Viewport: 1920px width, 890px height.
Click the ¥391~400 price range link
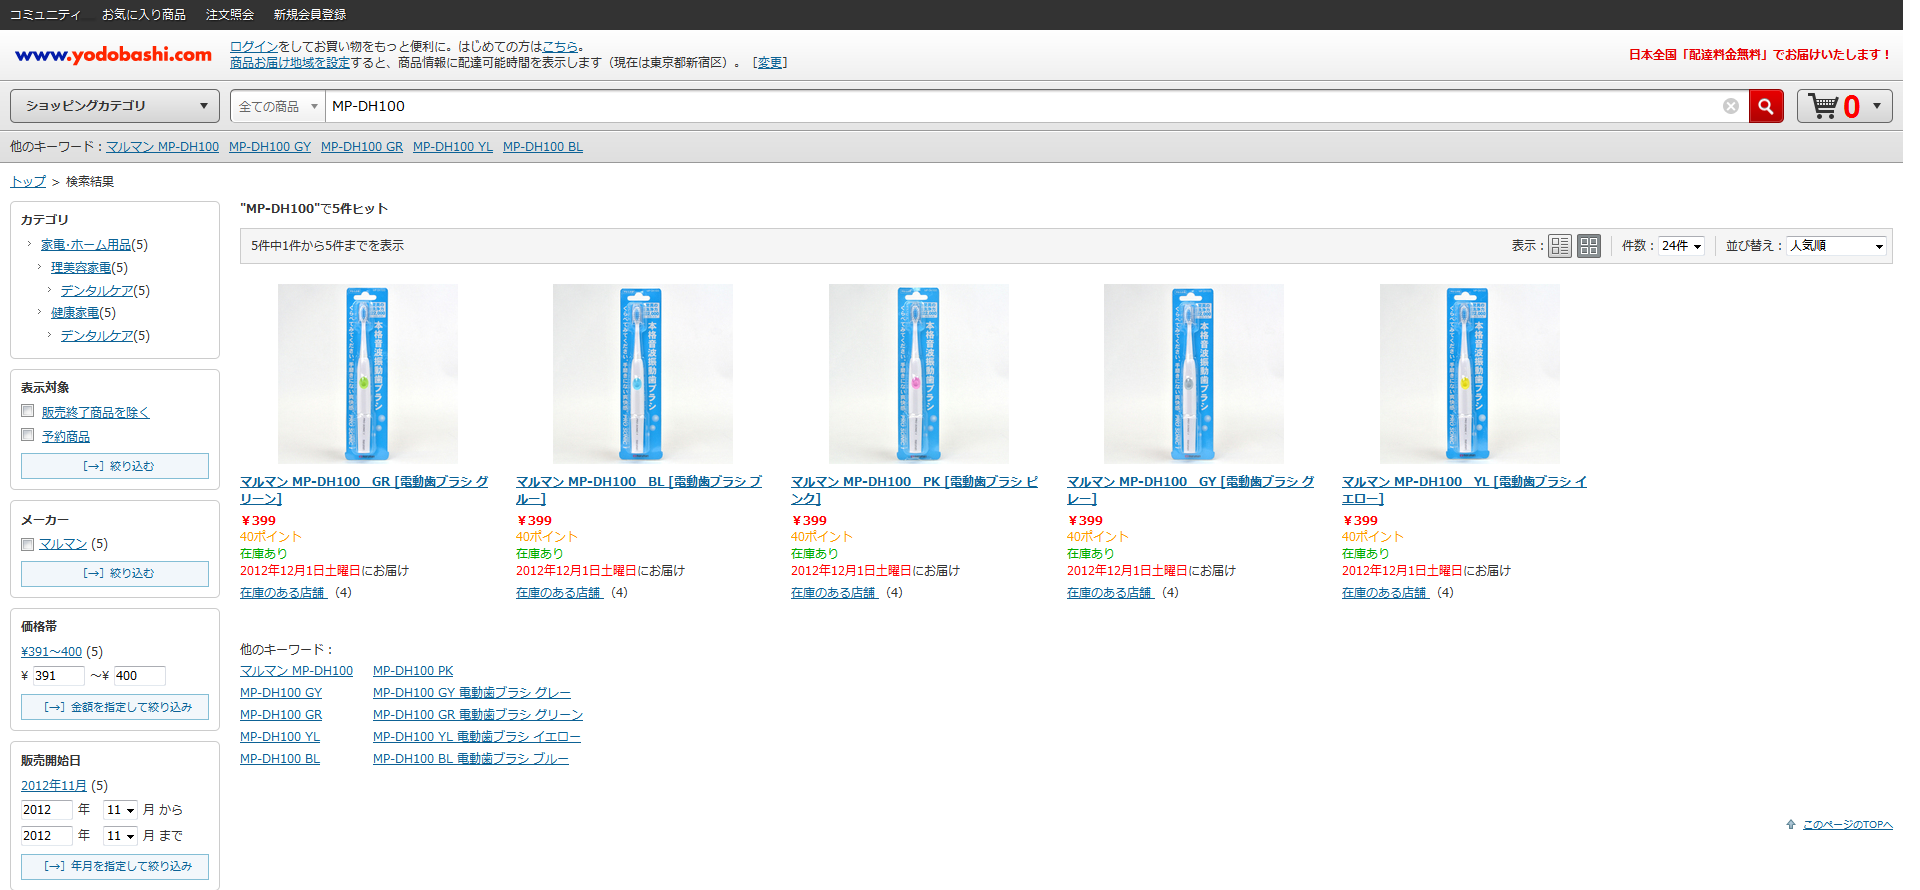[x=52, y=652]
